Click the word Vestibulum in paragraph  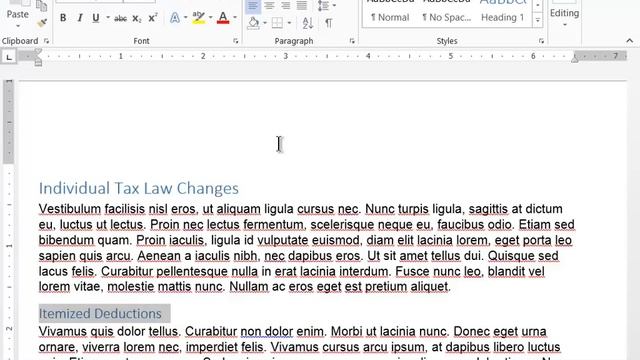click(x=70, y=209)
